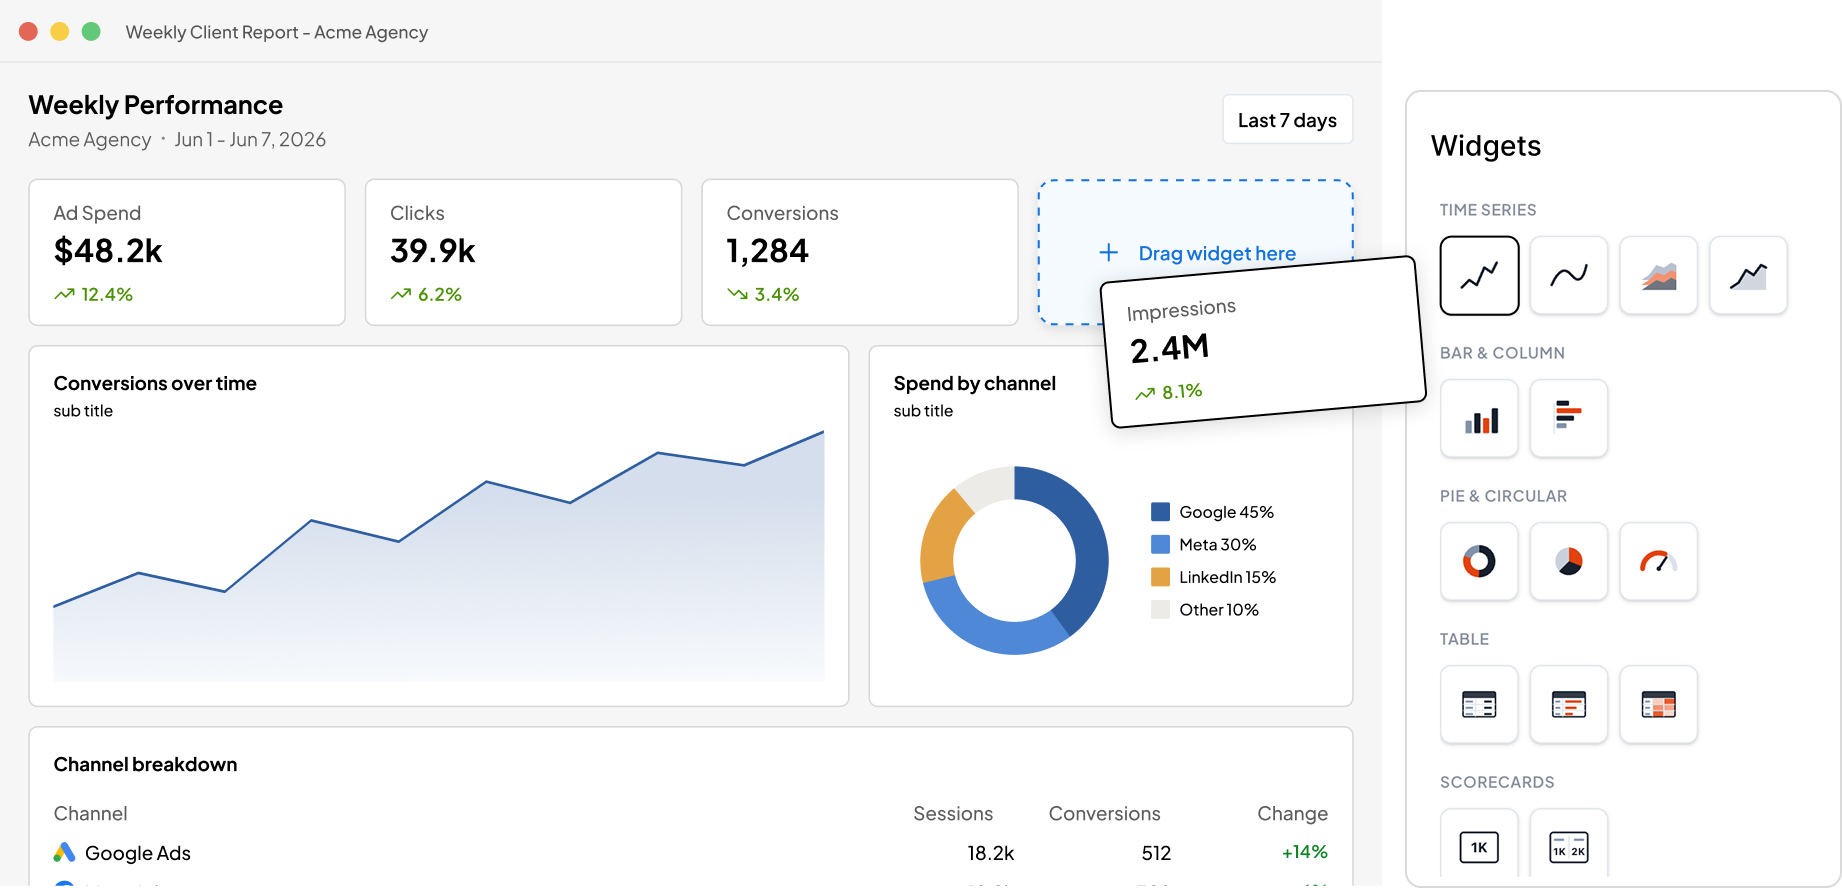Screen dimensions: 1842x888
Task: Click the LinkedIn 15% legend swatch
Action: click(x=1160, y=577)
